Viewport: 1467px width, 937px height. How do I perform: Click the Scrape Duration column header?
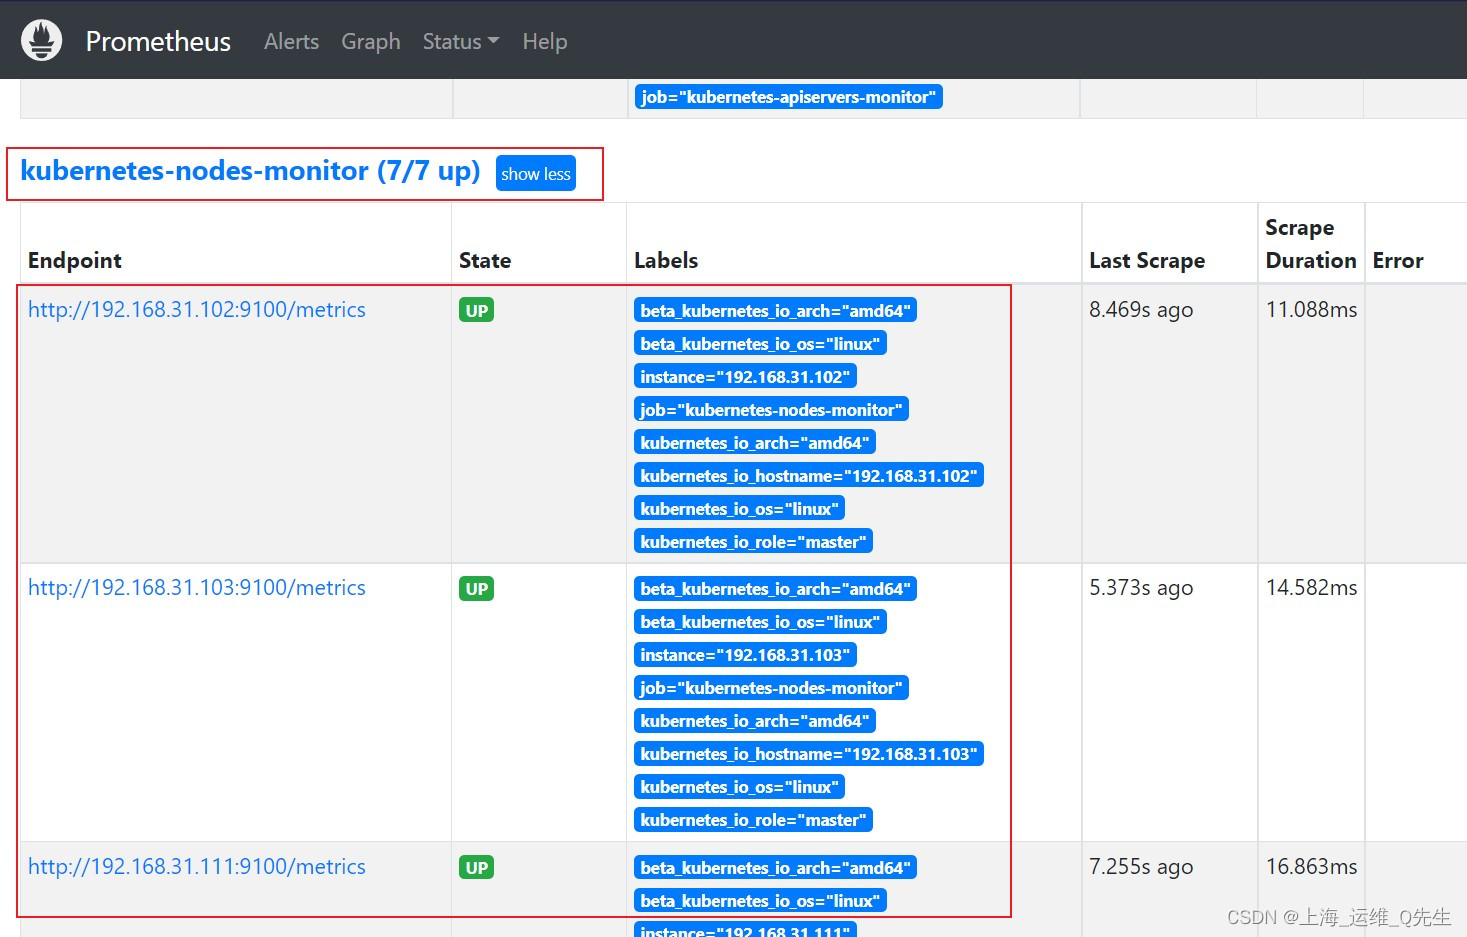pos(1311,244)
